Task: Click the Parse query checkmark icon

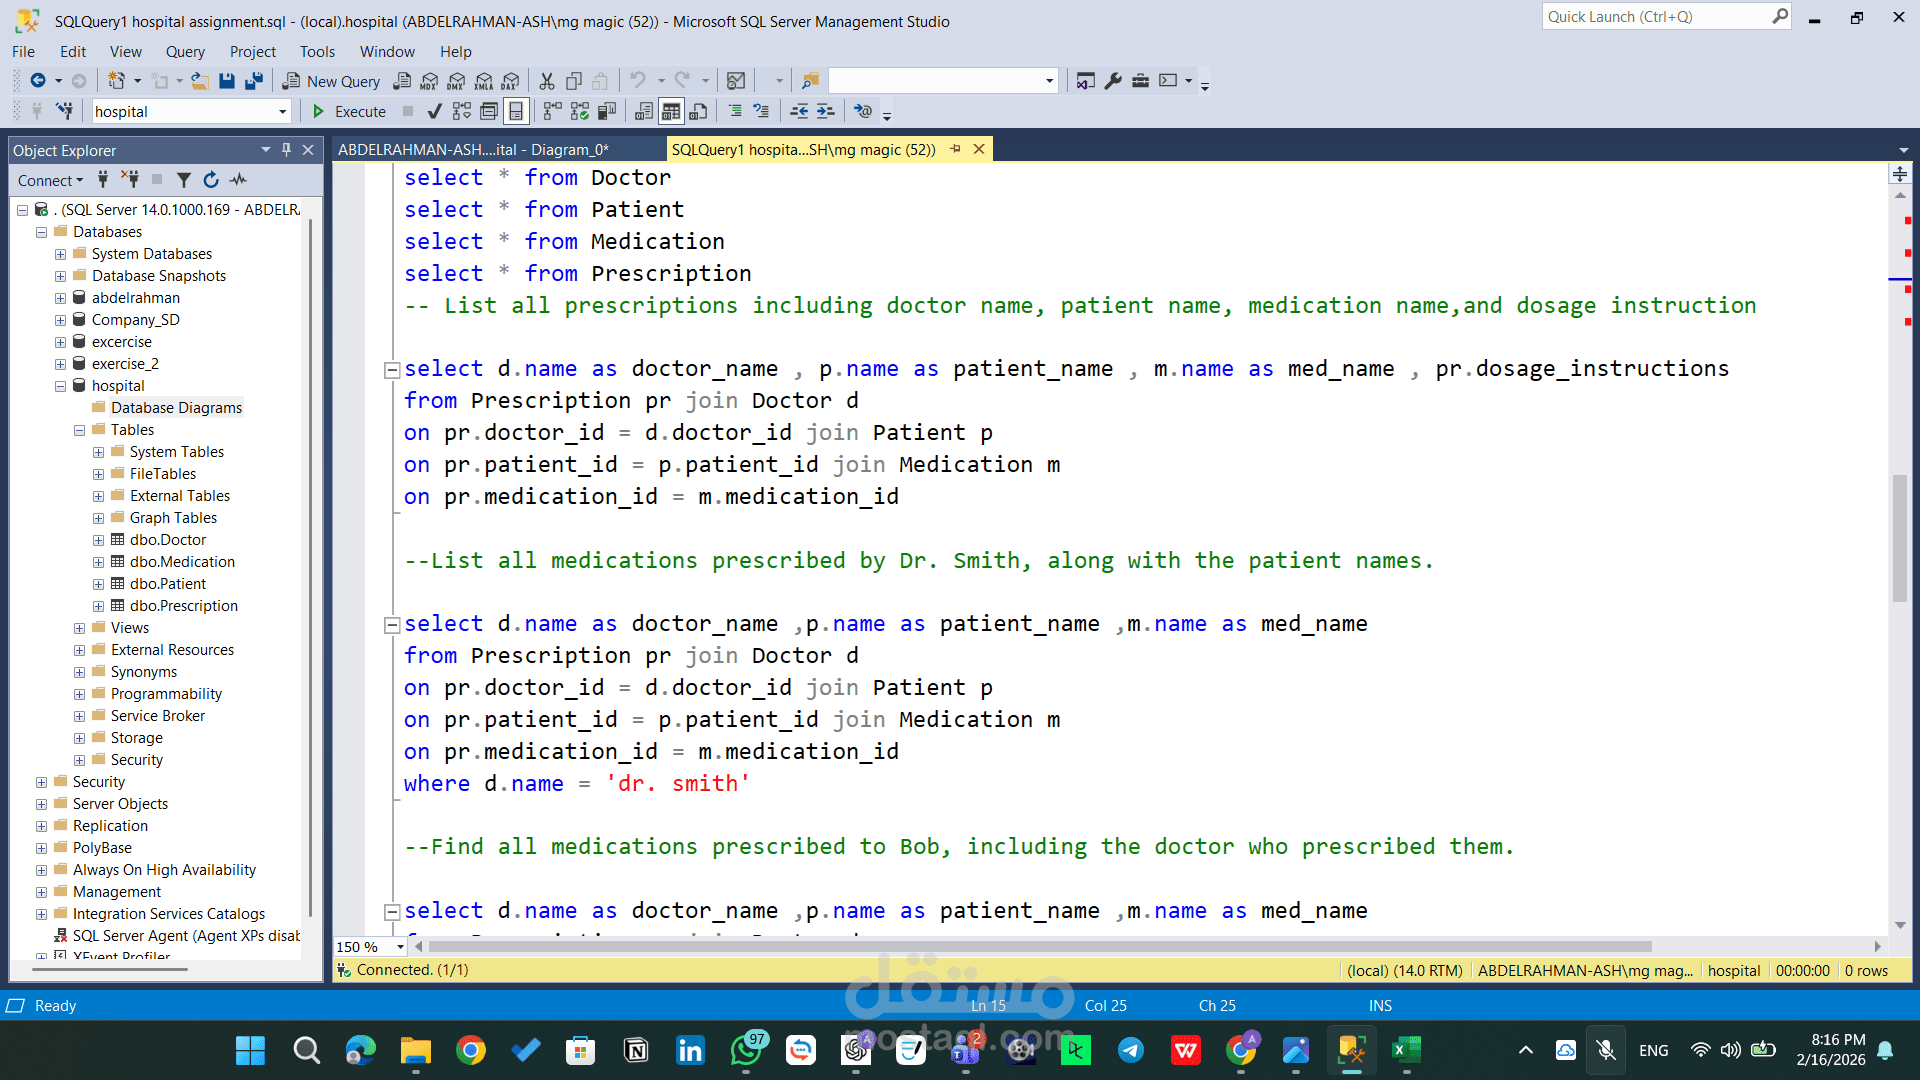Action: tap(434, 111)
